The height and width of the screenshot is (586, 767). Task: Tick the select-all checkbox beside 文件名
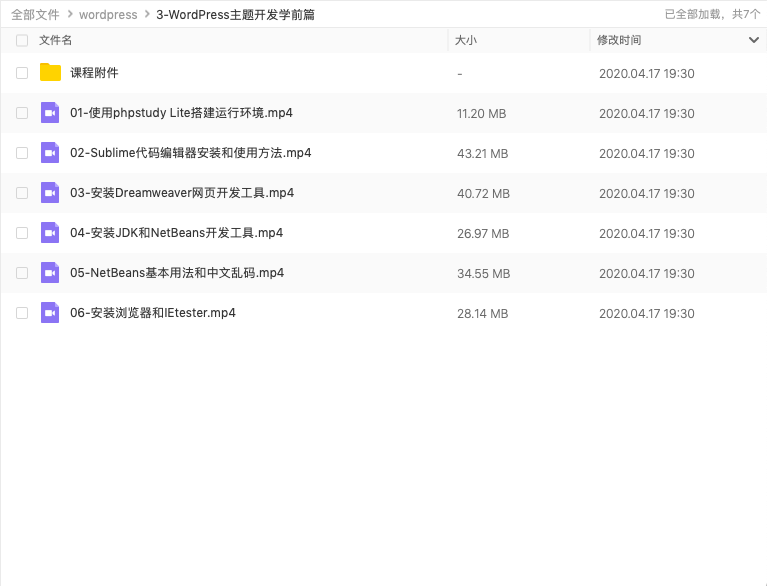point(22,40)
